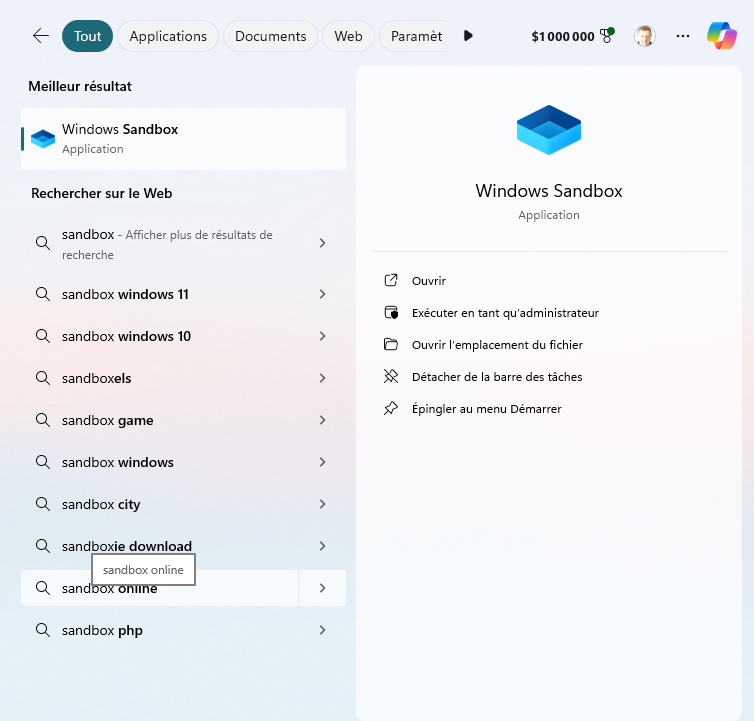Screen dimensions: 754x721
Task: Go back with the left arrow
Action: pyautogui.click(x=41, y=36)
